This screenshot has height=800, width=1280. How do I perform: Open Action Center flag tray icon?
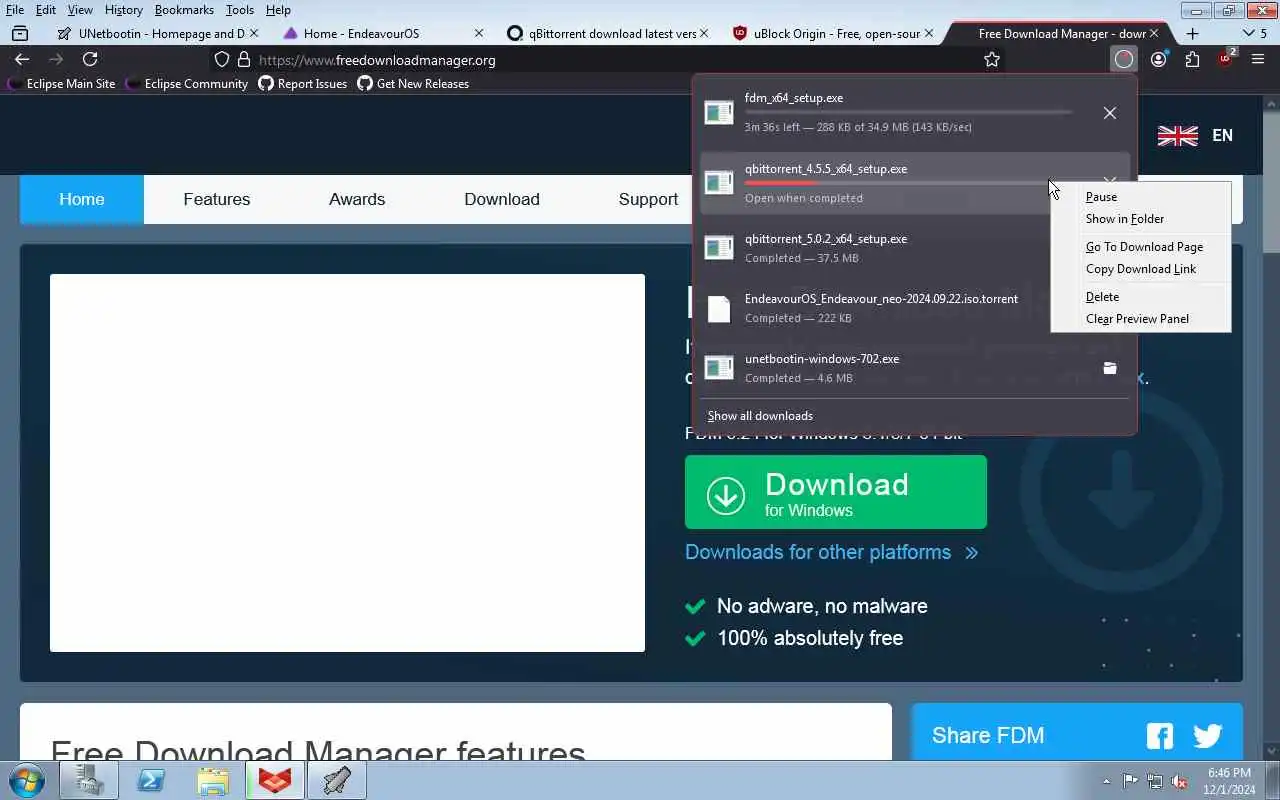click(x=1130, y=781)
